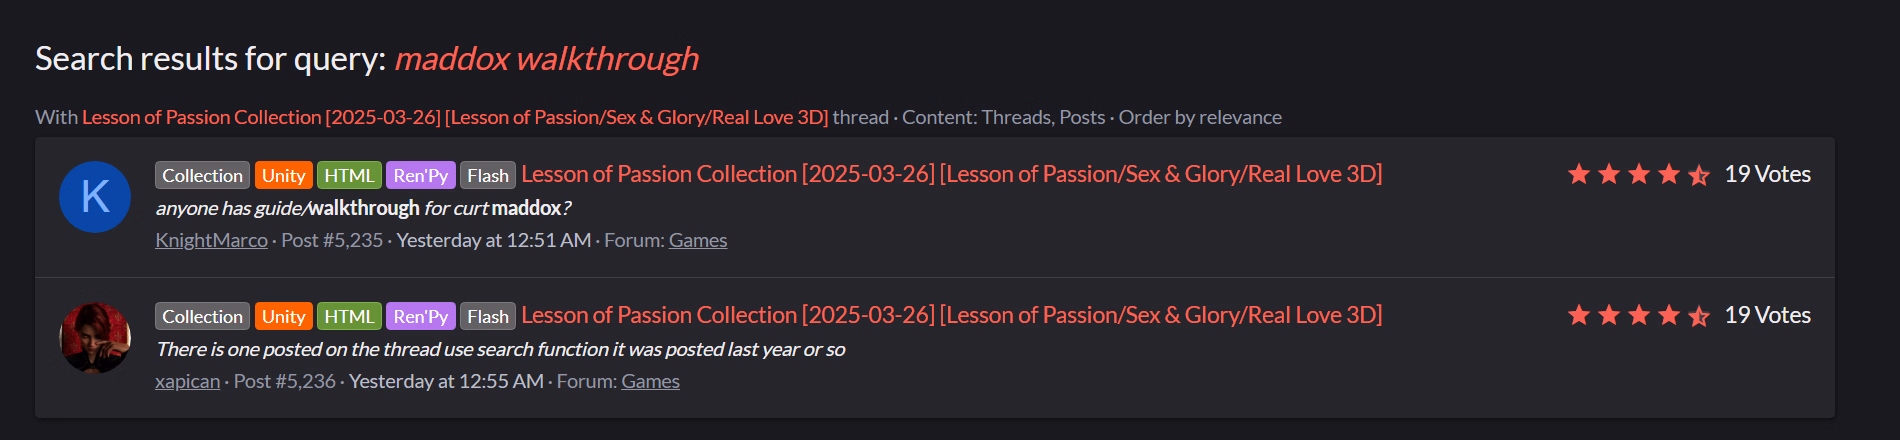The width and height of the screenshot is (1900, 440).
Task: Open Games forum link in second result
Action: click(650, 381)
